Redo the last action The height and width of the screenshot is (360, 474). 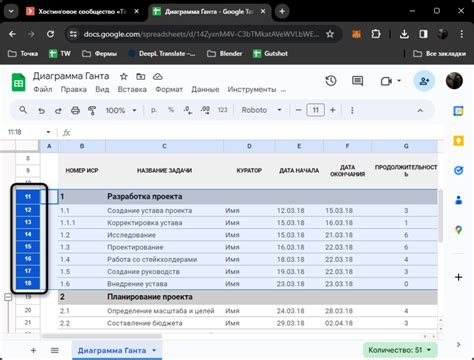pyautogui.click(x=58, y=110)
